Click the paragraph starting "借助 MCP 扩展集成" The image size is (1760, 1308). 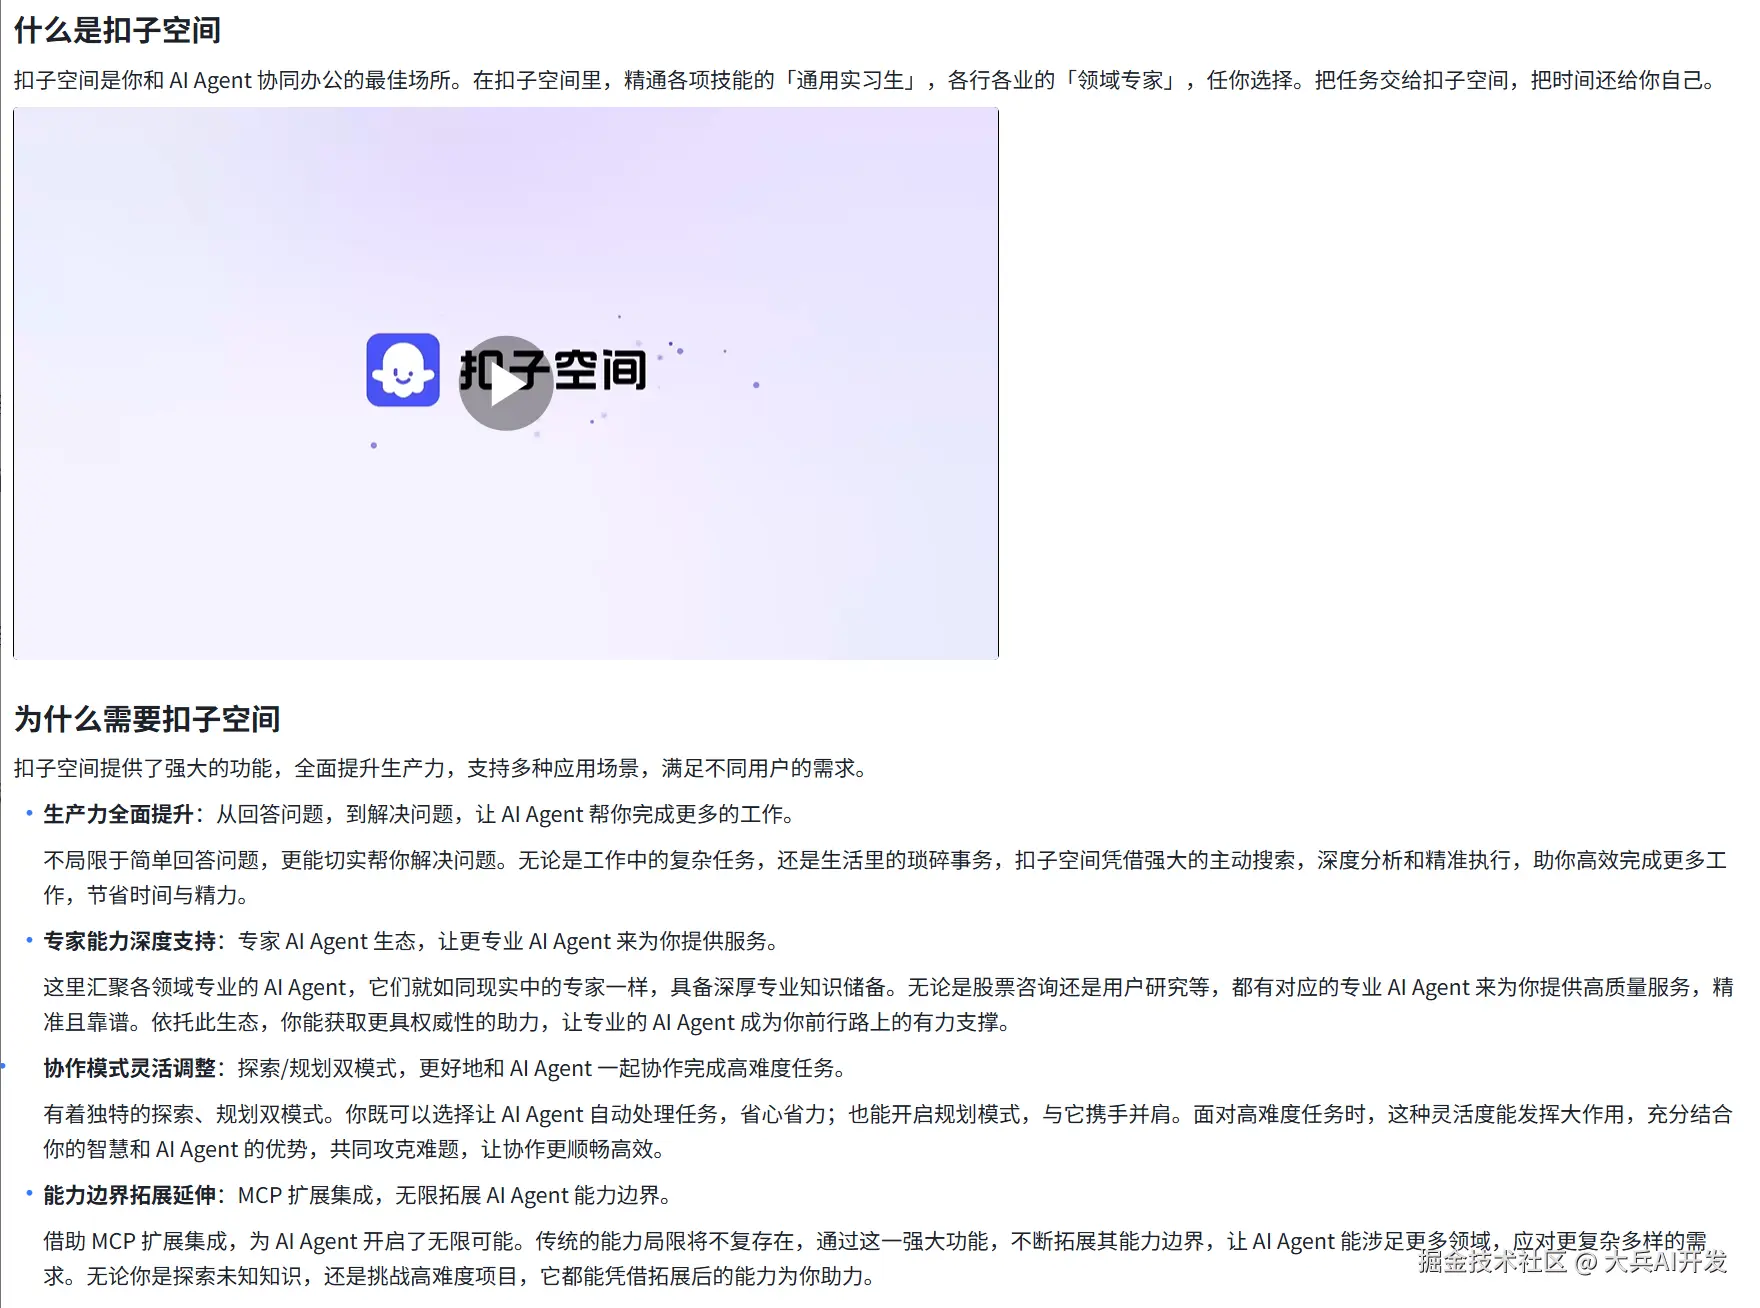875,1258
